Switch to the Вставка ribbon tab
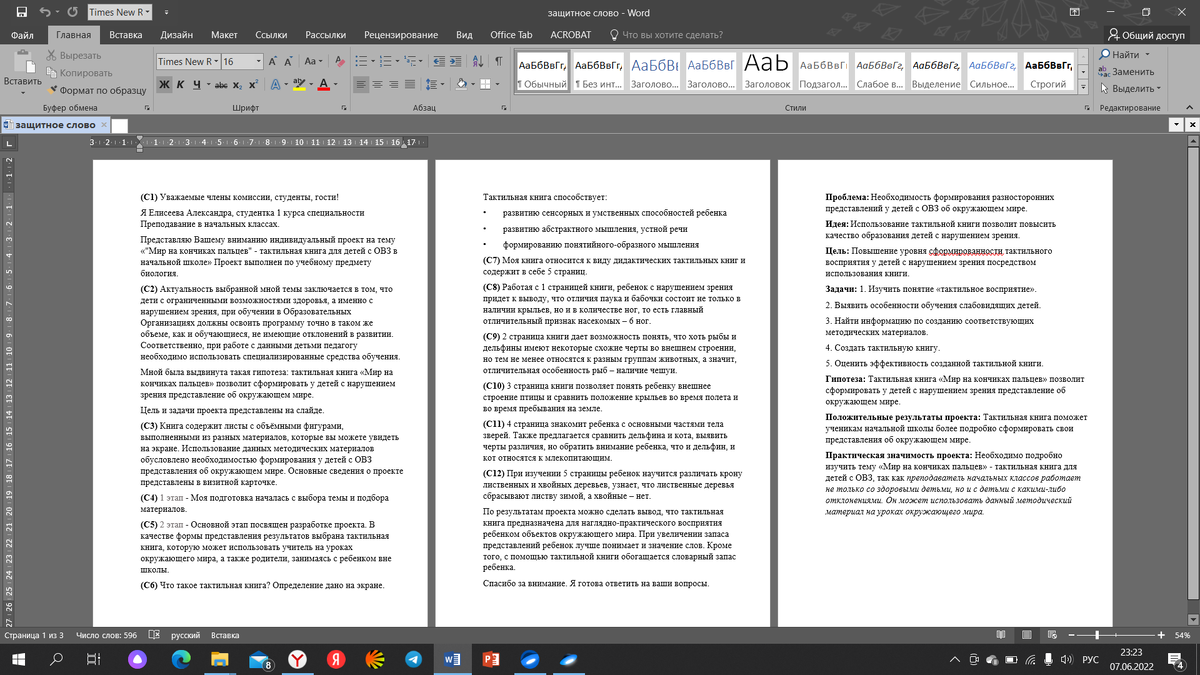Image resolution: width=1200 pixels, height=675 pixels. pos(125,34)
